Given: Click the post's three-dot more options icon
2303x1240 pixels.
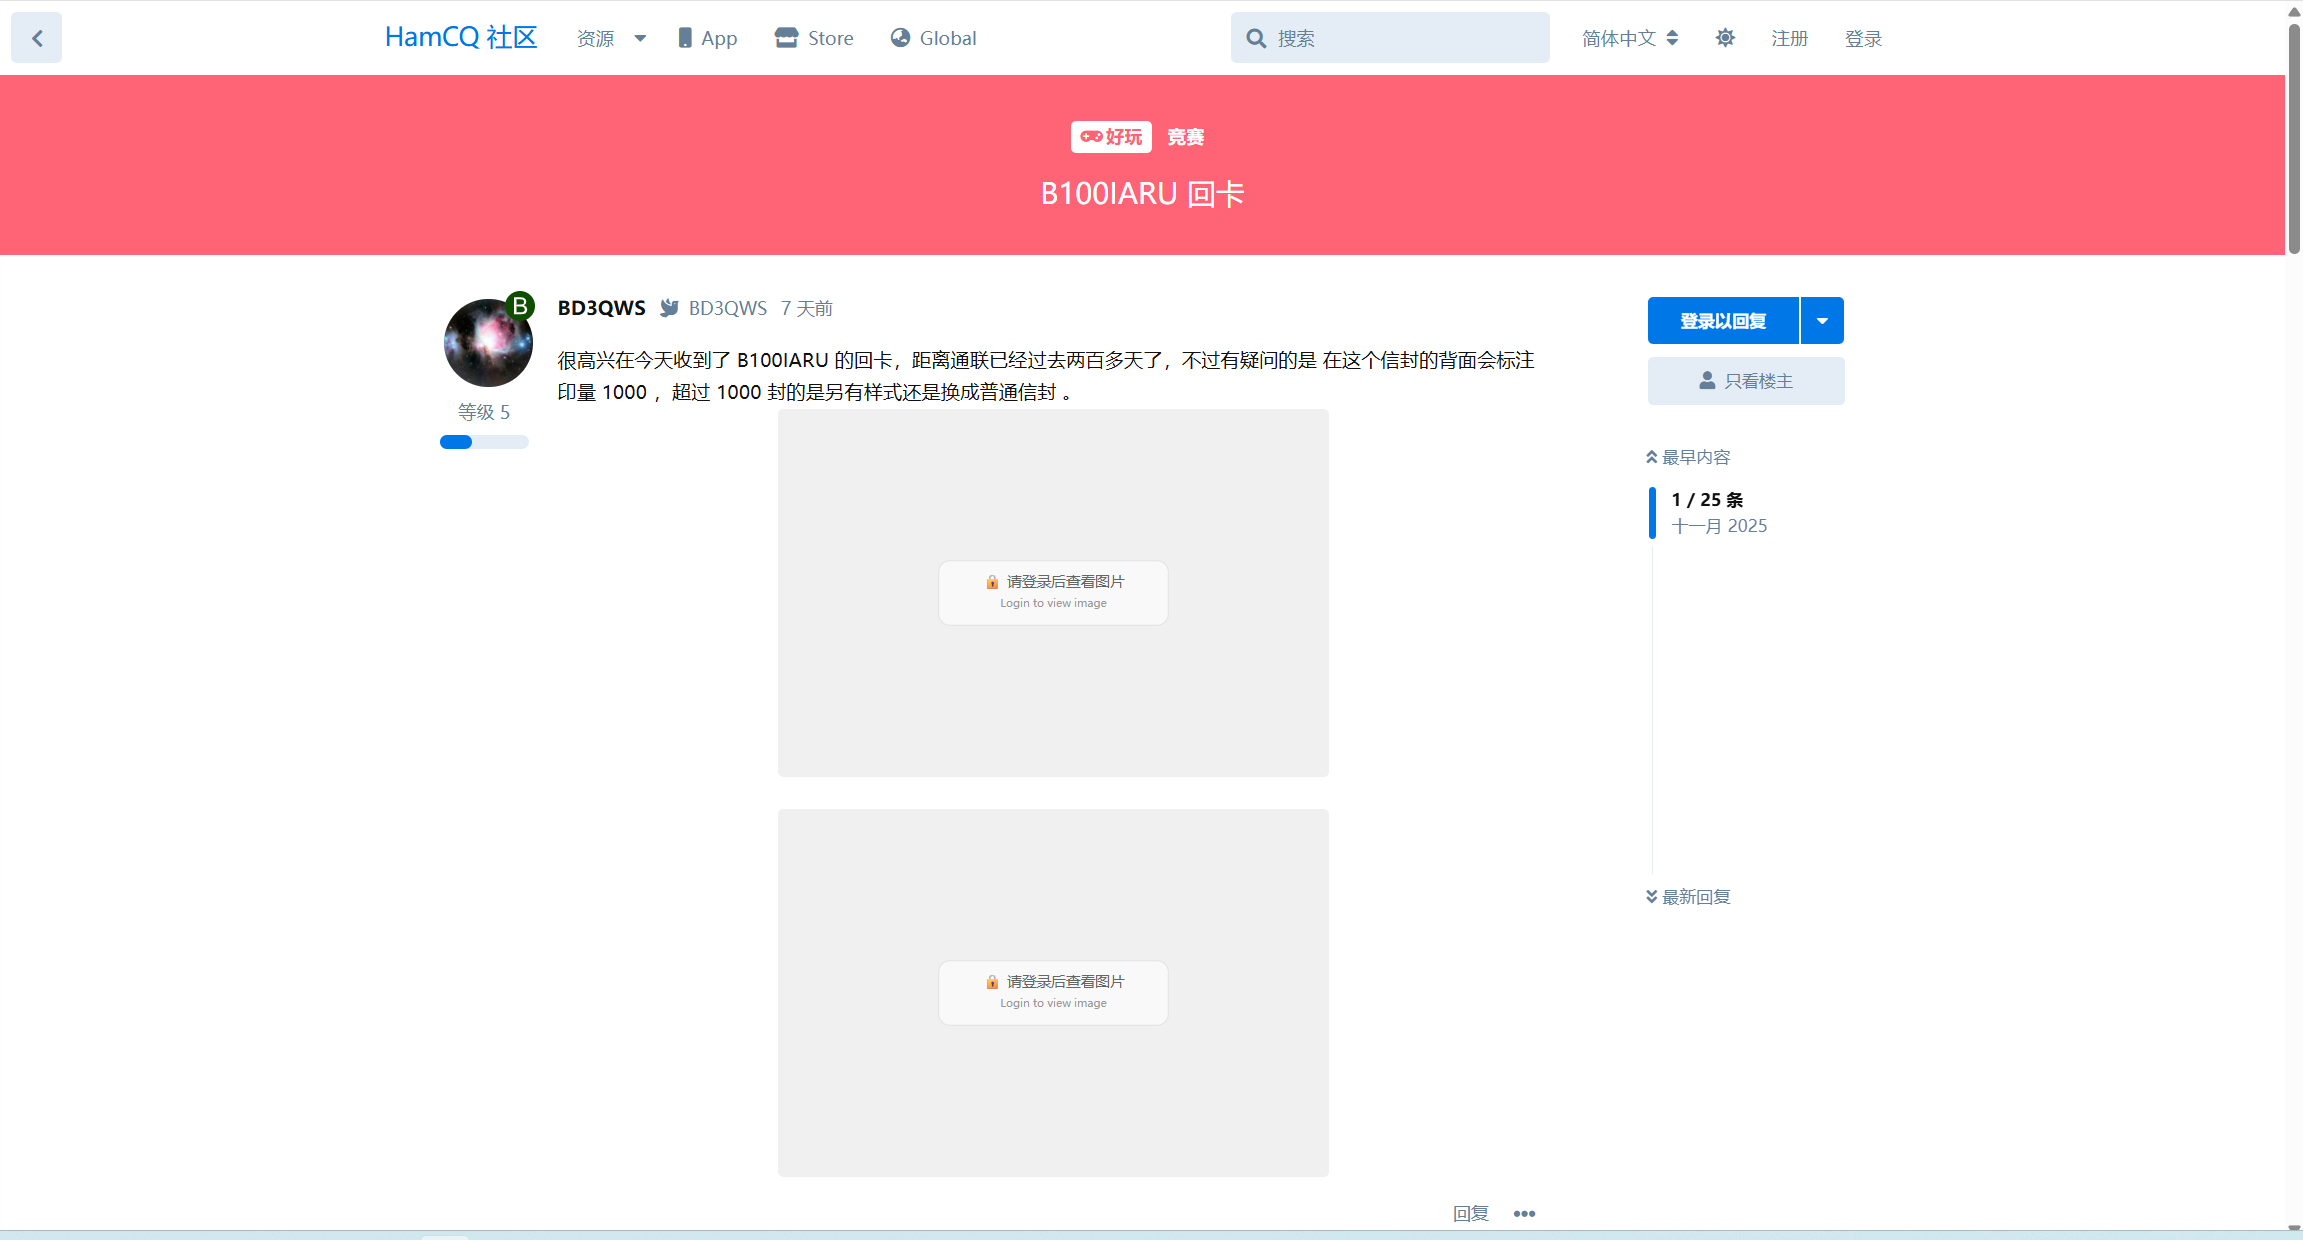Looking at the screenshot, I should [1524, 1213].
